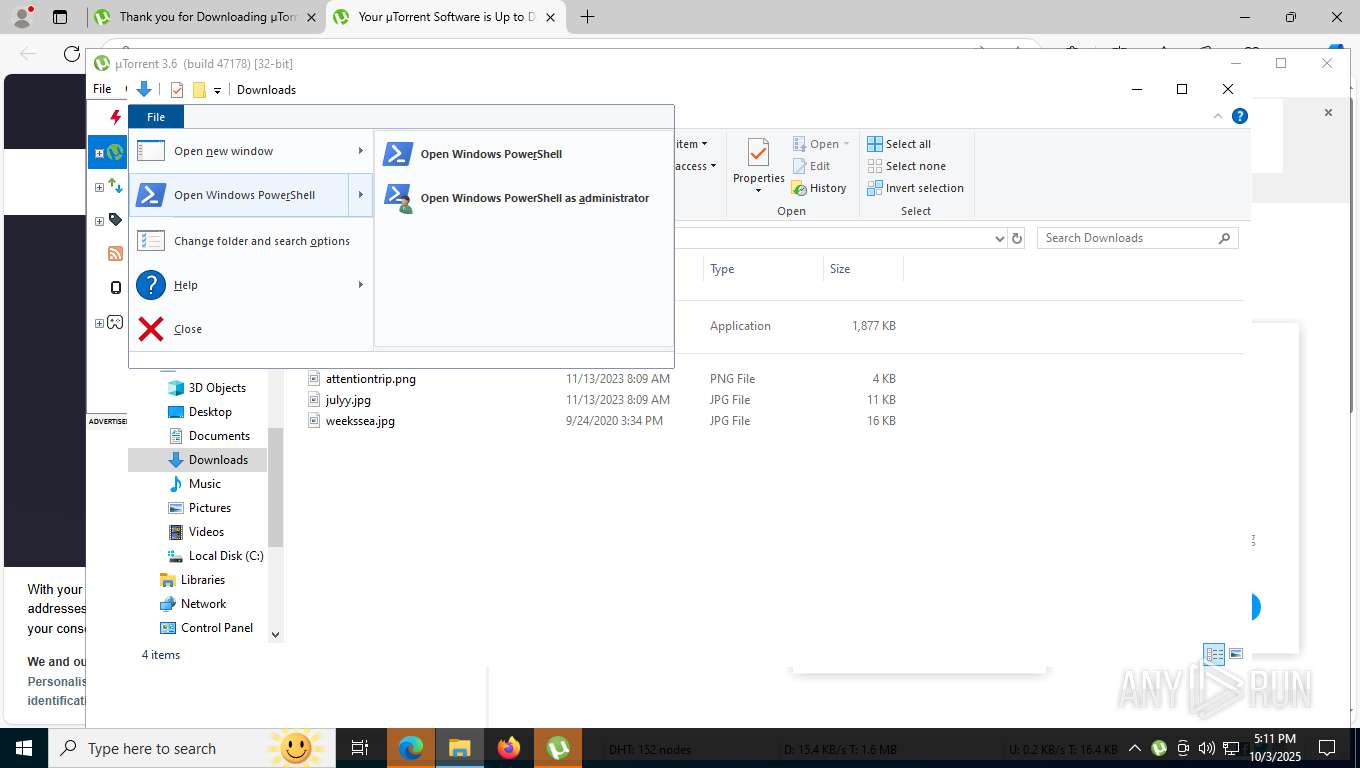1360x768 pixels.
Task: Click the quick access New folder icon
Action: click(x=199, y=90)
